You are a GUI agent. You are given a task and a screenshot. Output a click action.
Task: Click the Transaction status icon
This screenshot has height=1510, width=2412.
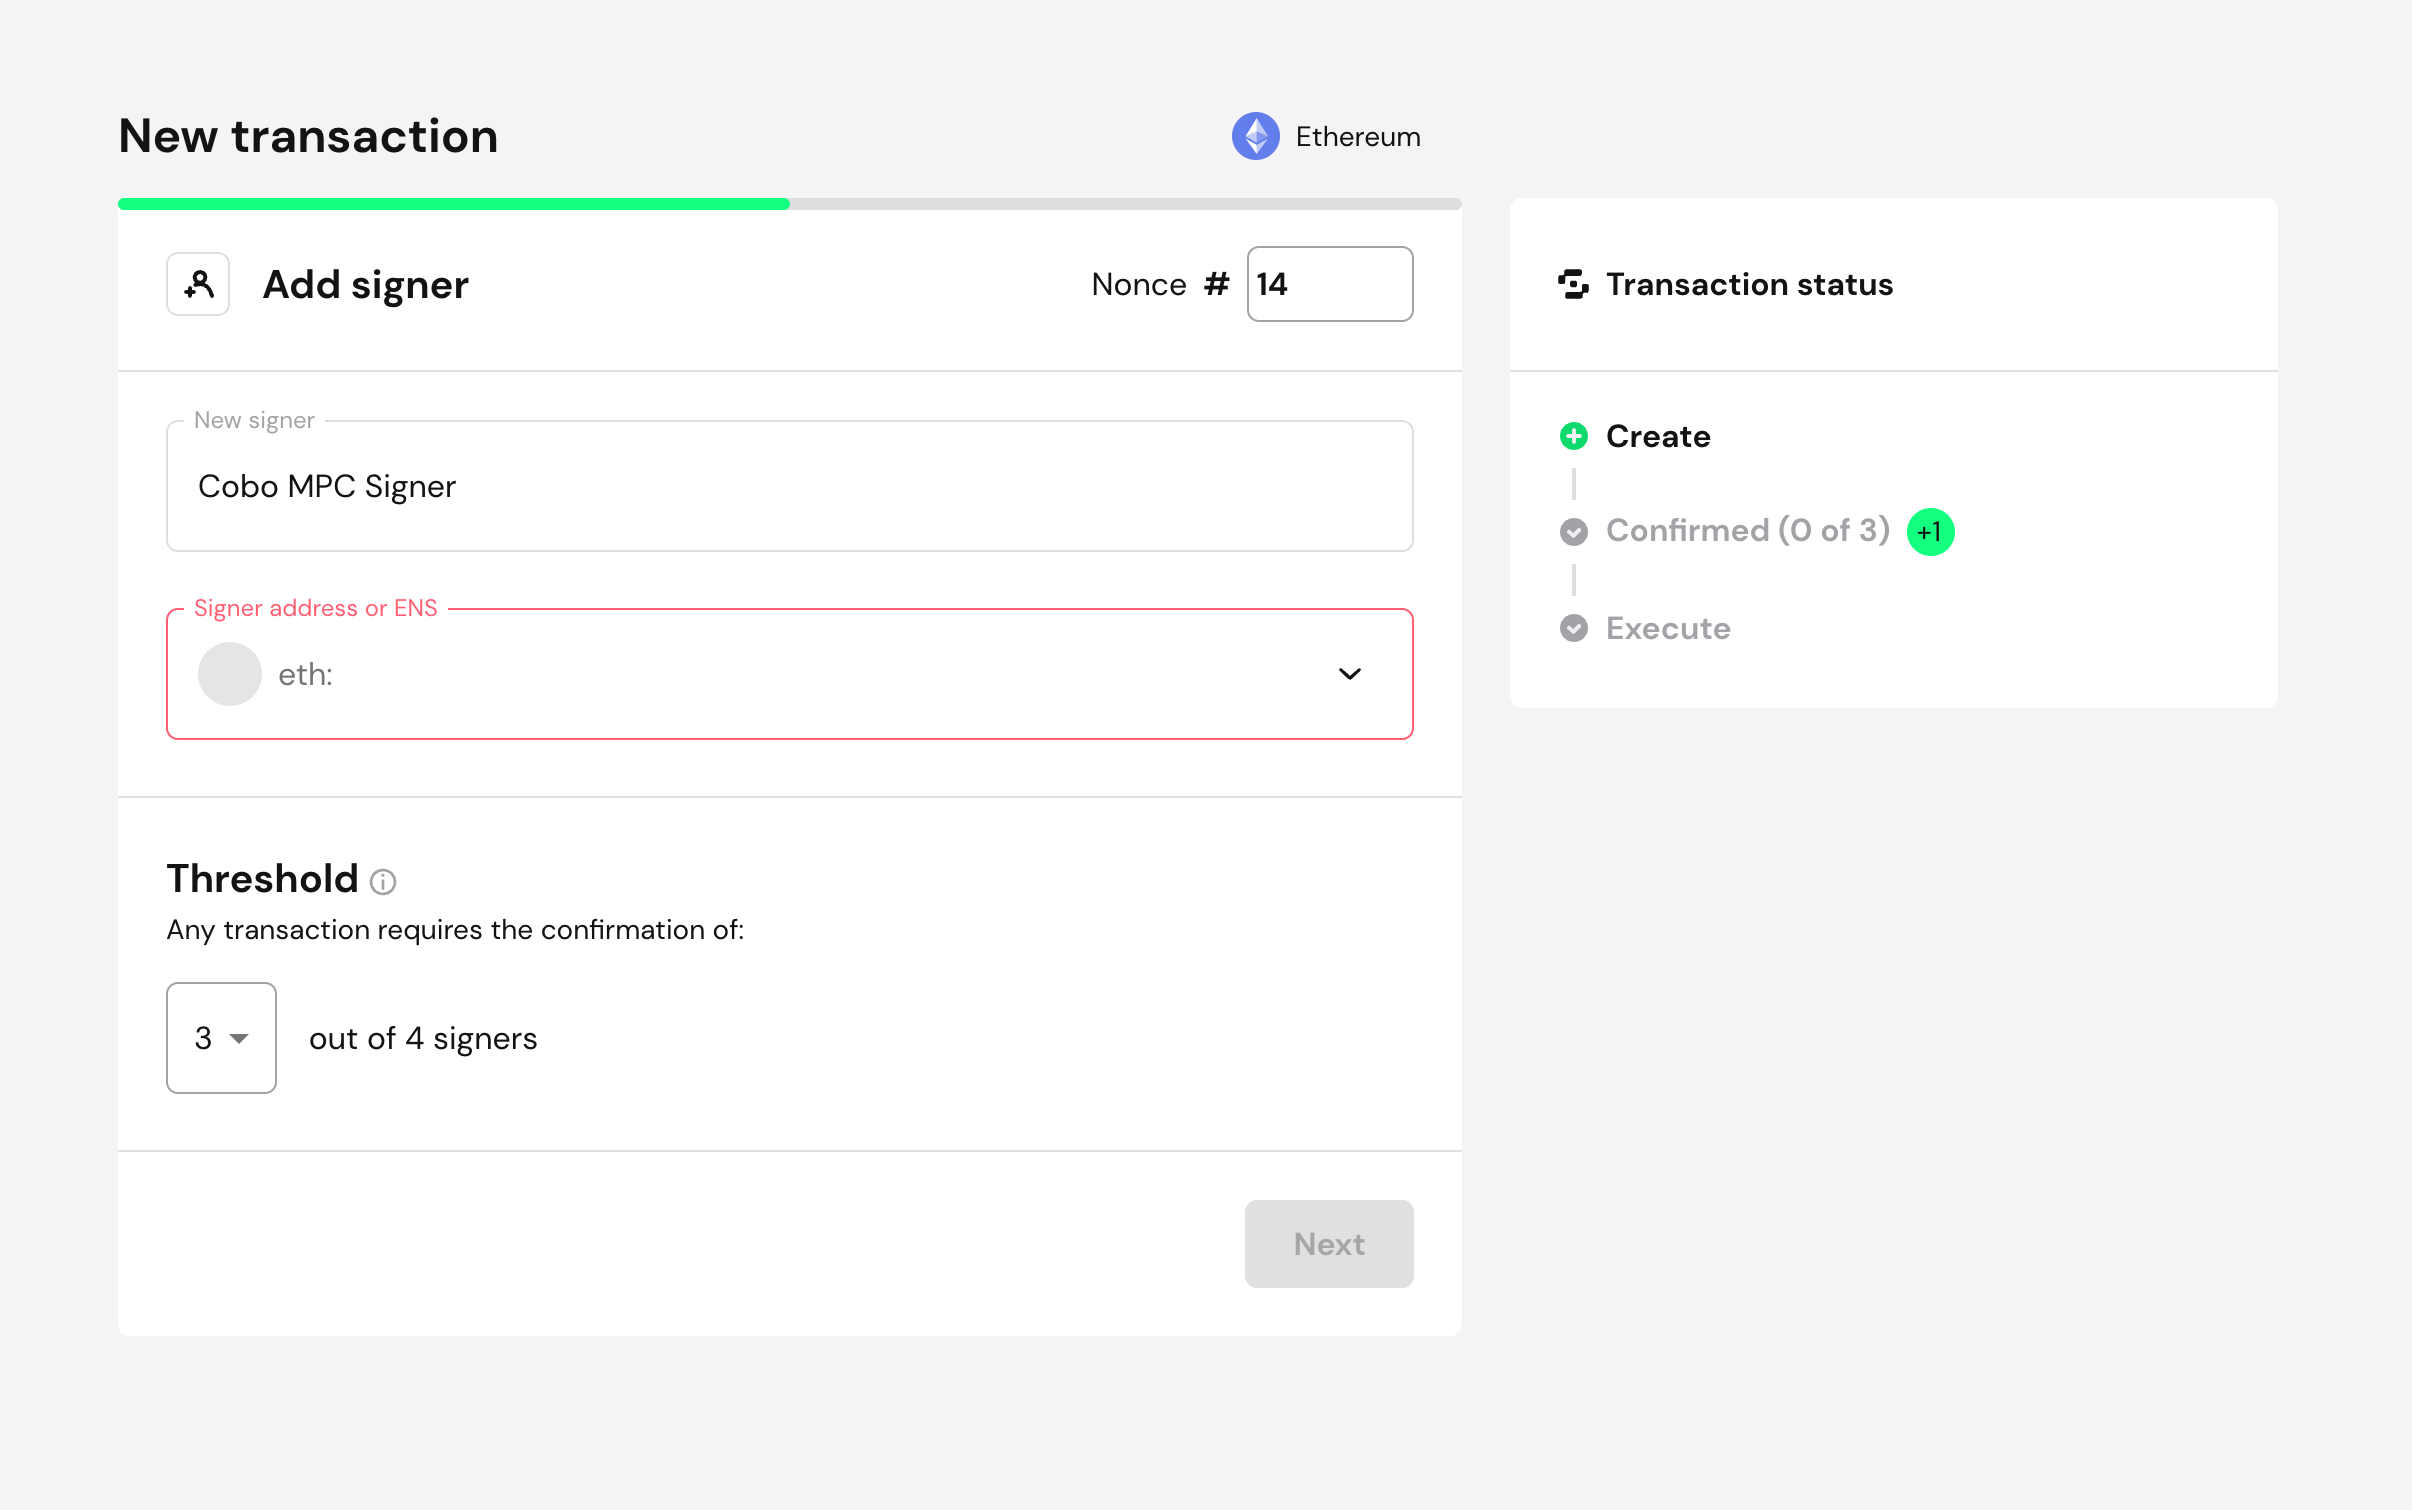pyautogui.click(x=1572, y=285)
